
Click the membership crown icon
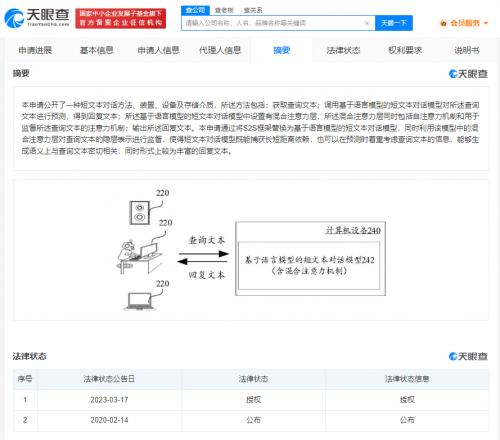click(x=443, y=23)
